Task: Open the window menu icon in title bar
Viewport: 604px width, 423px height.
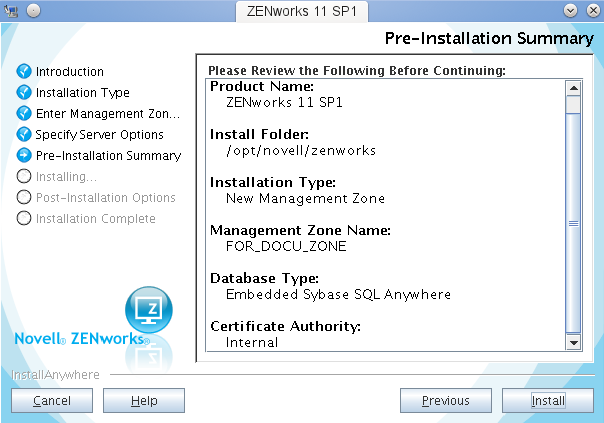Action: tap(11, 10)
